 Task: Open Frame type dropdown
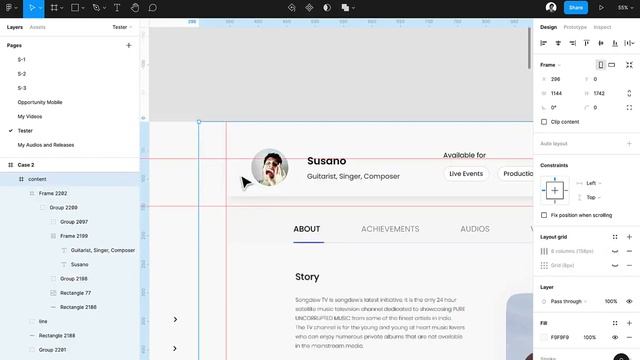pyautogui.click(x=550, y=65)
